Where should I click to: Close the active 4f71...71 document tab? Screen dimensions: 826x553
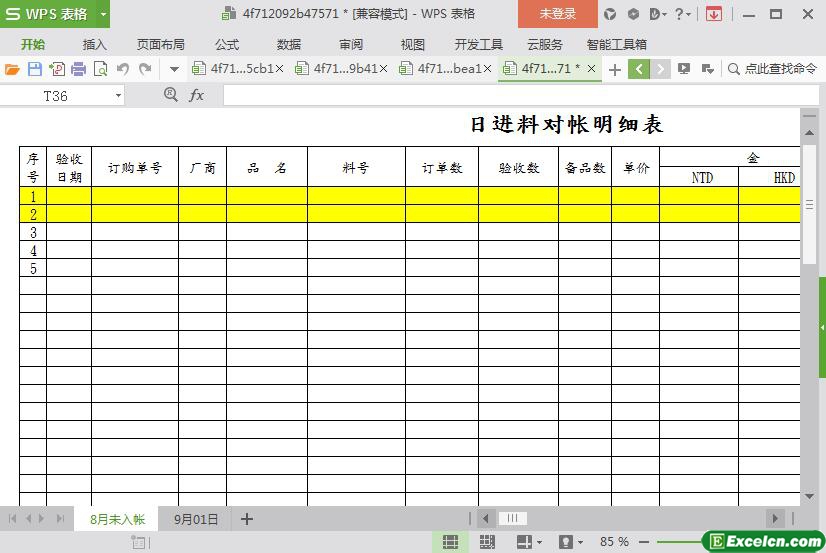(x=592, y=68)
